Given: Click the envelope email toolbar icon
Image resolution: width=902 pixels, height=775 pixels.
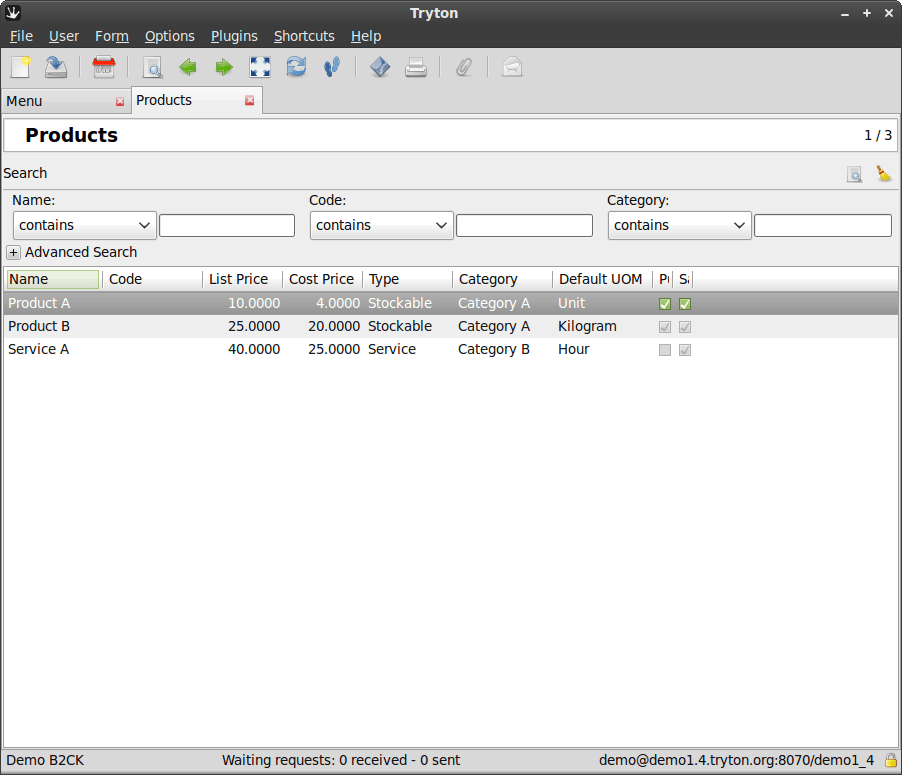Looking at the screenshot, I should pos(512,67).
